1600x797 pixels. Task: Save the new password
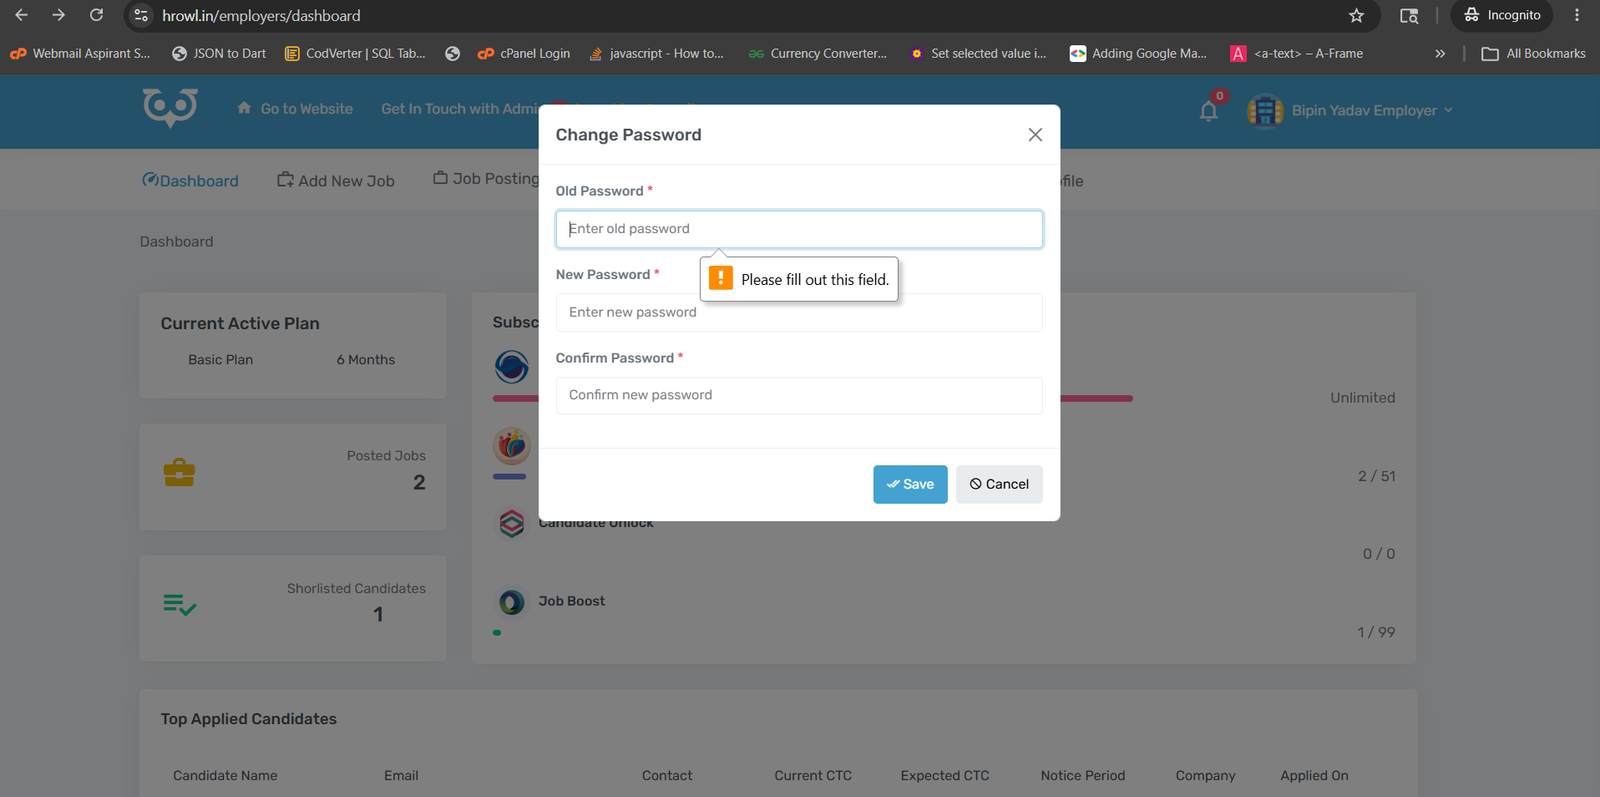tap(910, 484)
